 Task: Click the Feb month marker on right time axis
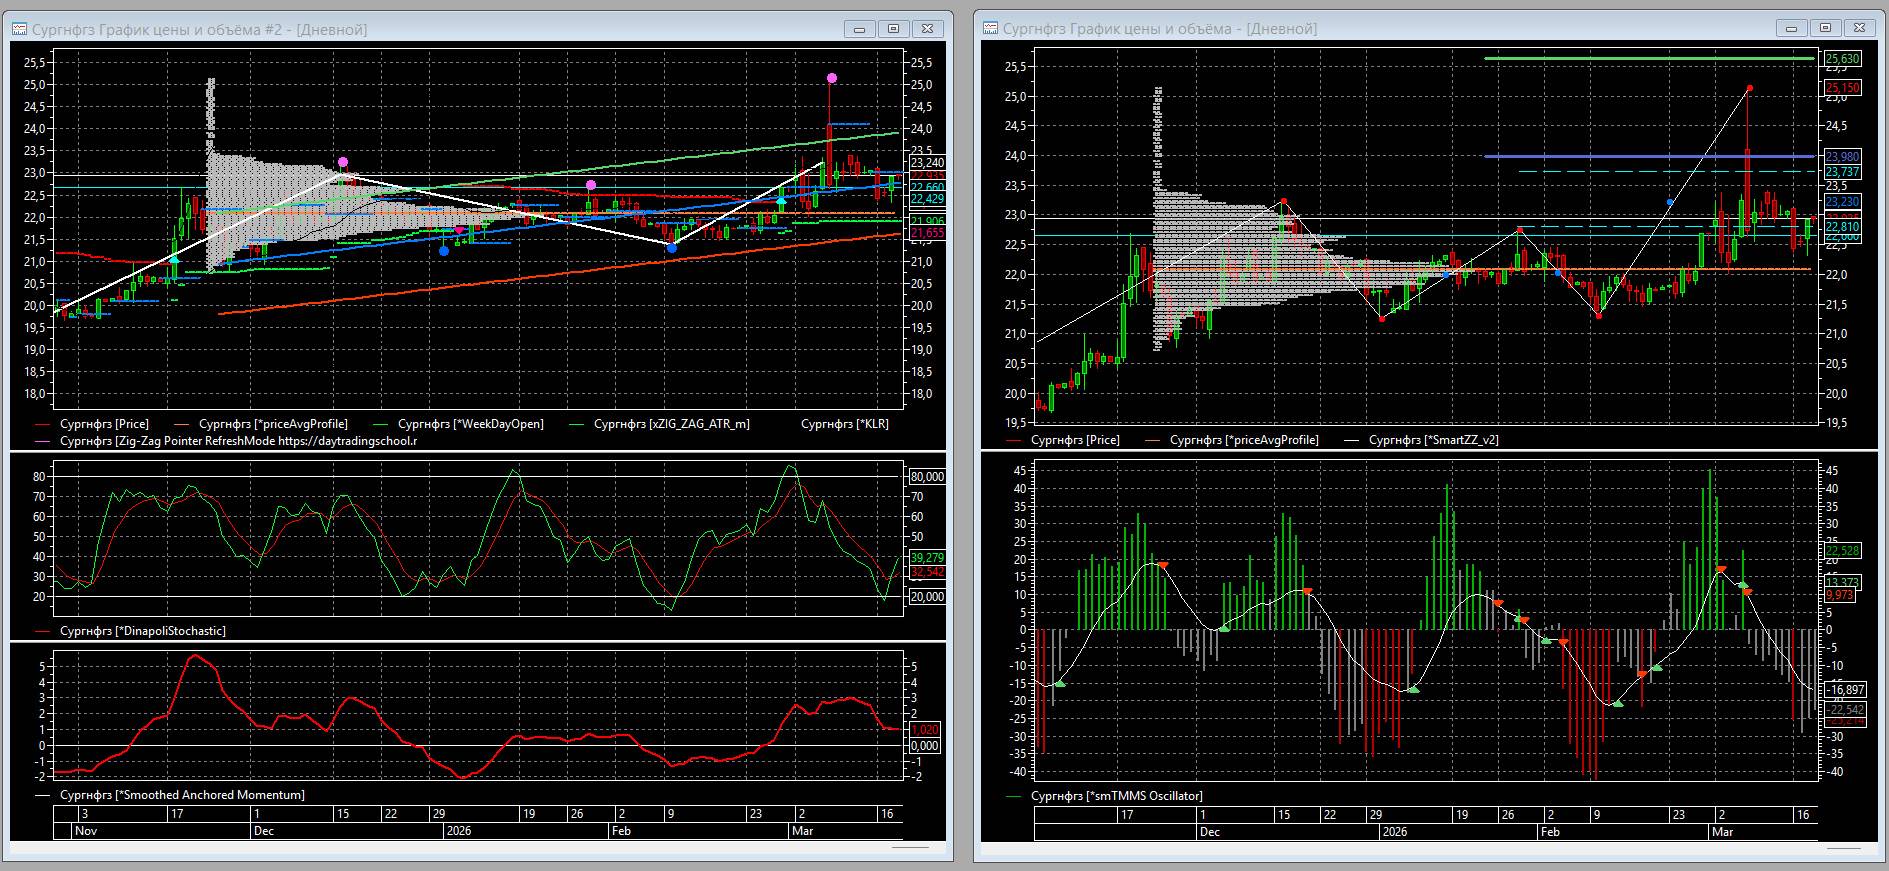[x=1549, y=832]
